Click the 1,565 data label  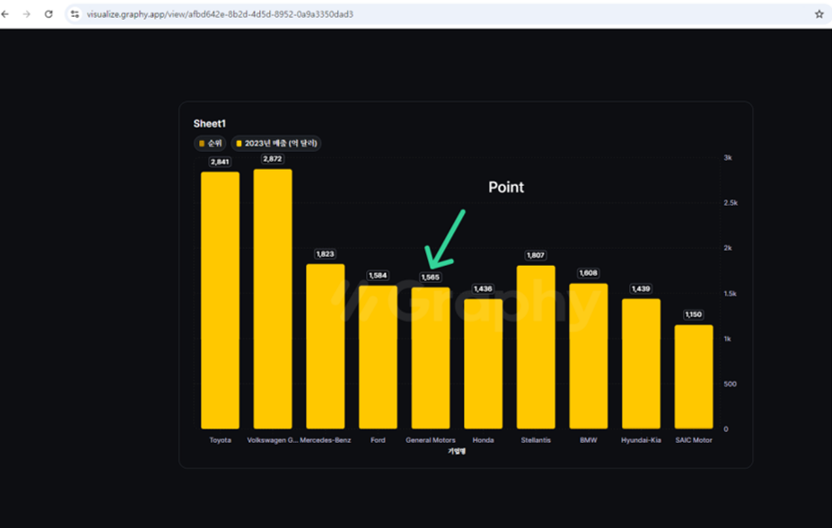coord(430,277)
